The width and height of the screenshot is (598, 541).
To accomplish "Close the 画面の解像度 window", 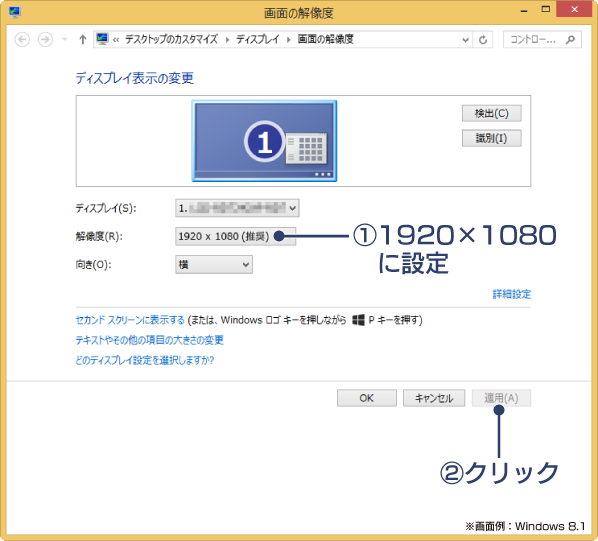I will pos(574,10).
